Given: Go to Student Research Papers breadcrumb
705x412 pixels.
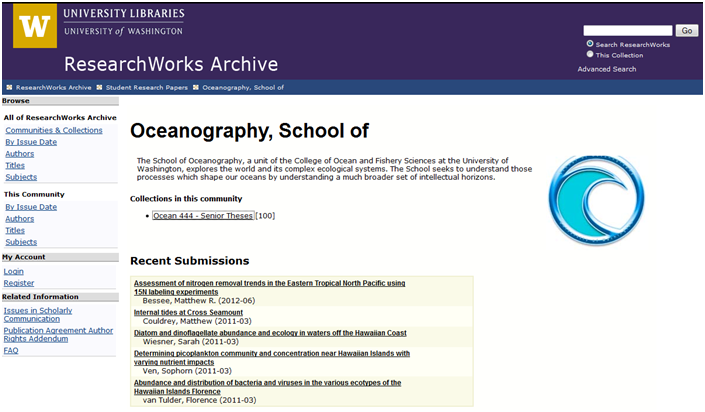Looking at the screenshot, I should [x=147, y=87].
